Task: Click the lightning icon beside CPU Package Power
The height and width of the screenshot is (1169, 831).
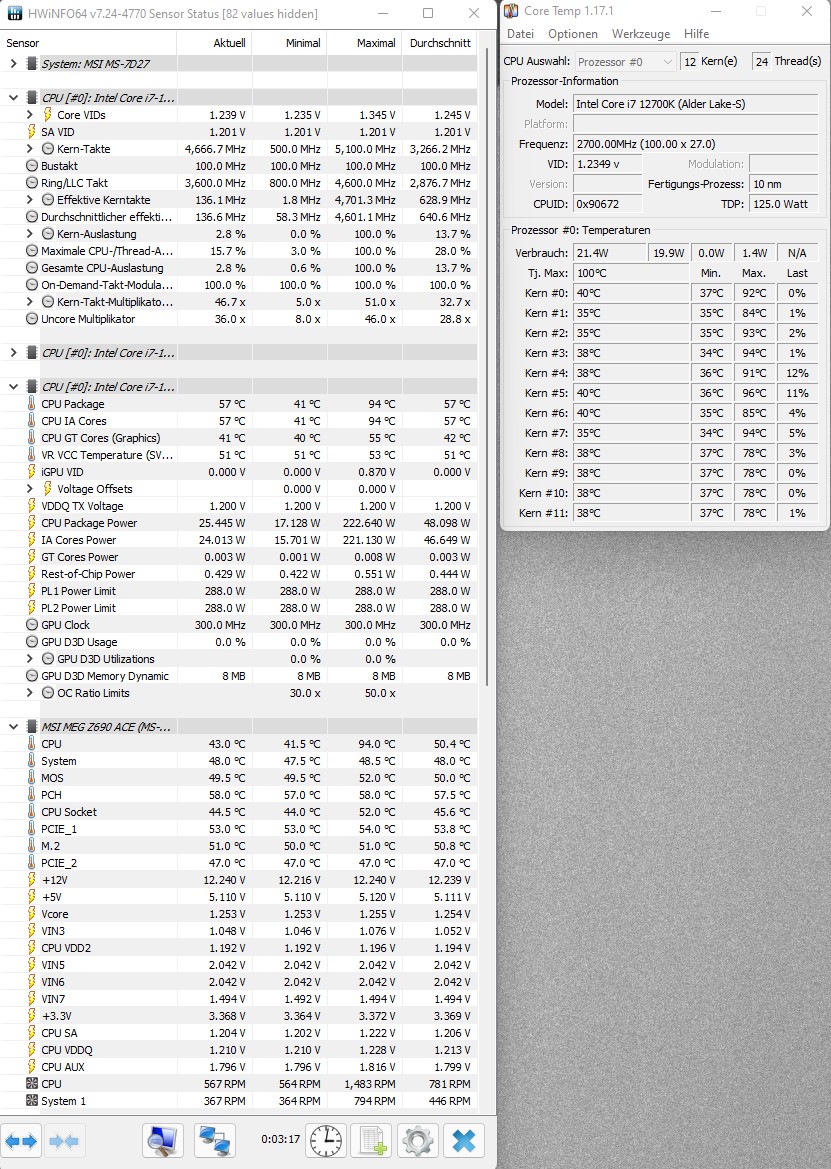Action: point(31,523)
